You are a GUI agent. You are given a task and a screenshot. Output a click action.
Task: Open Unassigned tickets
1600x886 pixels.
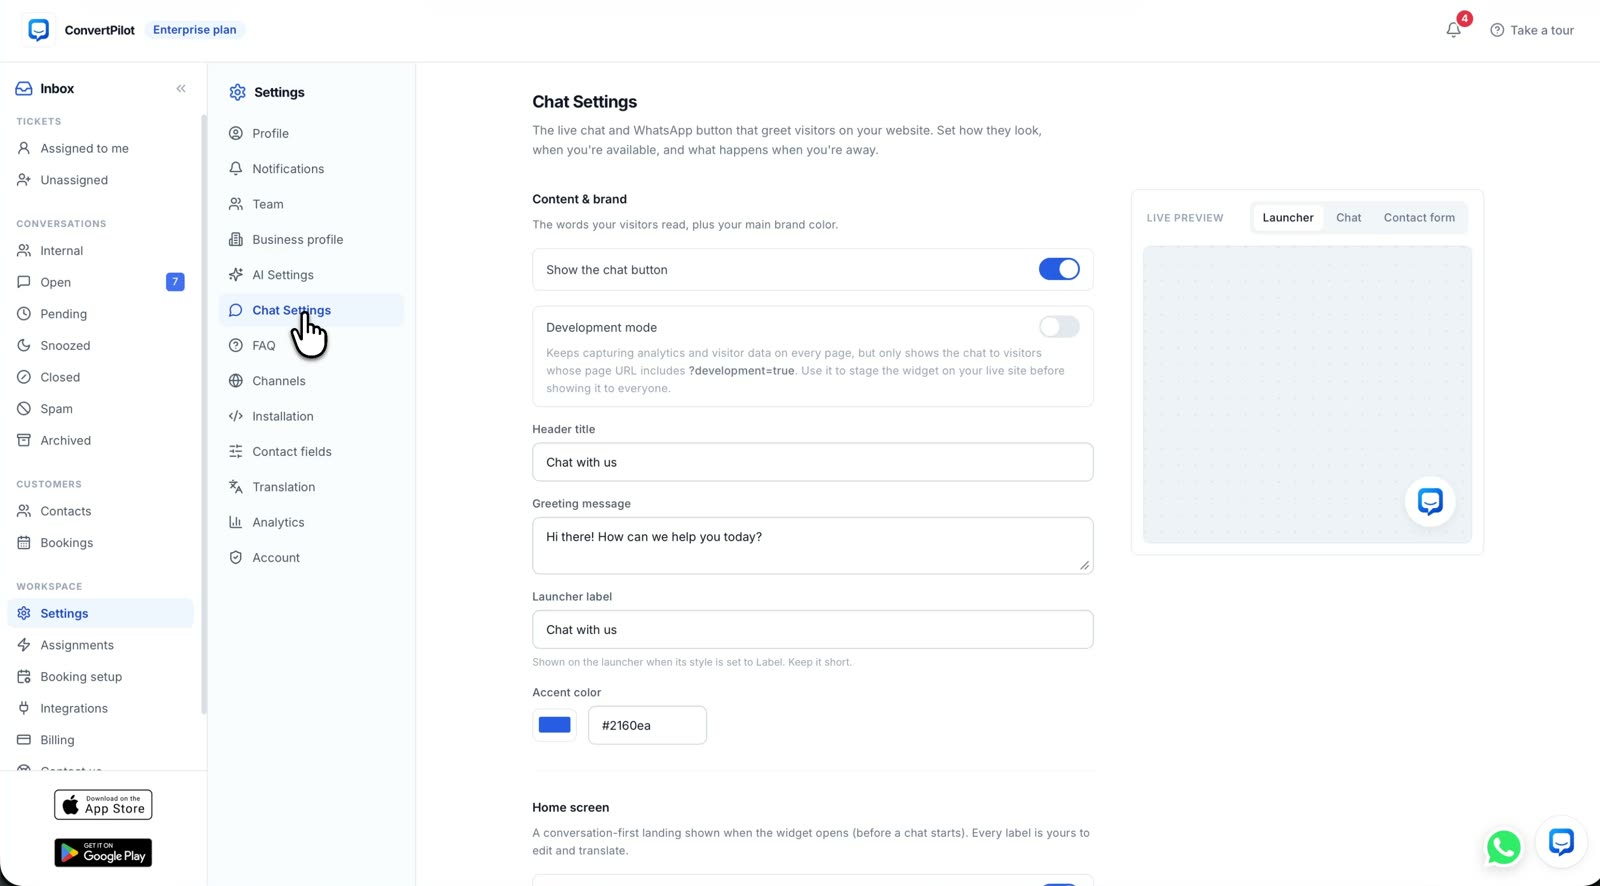pyautogui.click(x=100, y=180)
